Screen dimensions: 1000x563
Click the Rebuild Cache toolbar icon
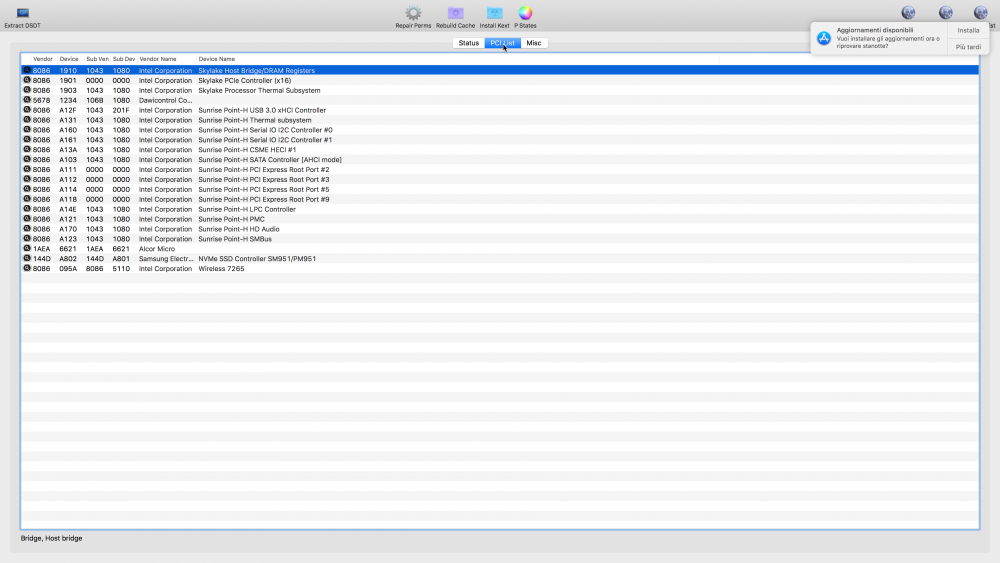(x=455, y=13)
